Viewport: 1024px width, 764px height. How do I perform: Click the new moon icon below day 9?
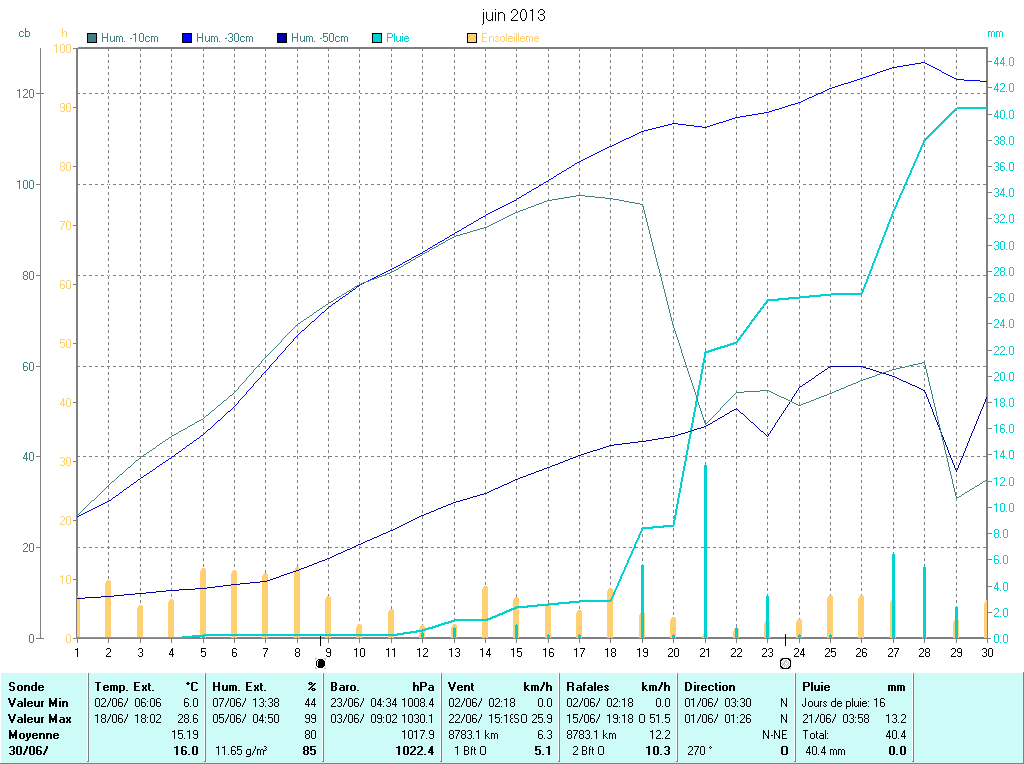[x=321, y=663]
